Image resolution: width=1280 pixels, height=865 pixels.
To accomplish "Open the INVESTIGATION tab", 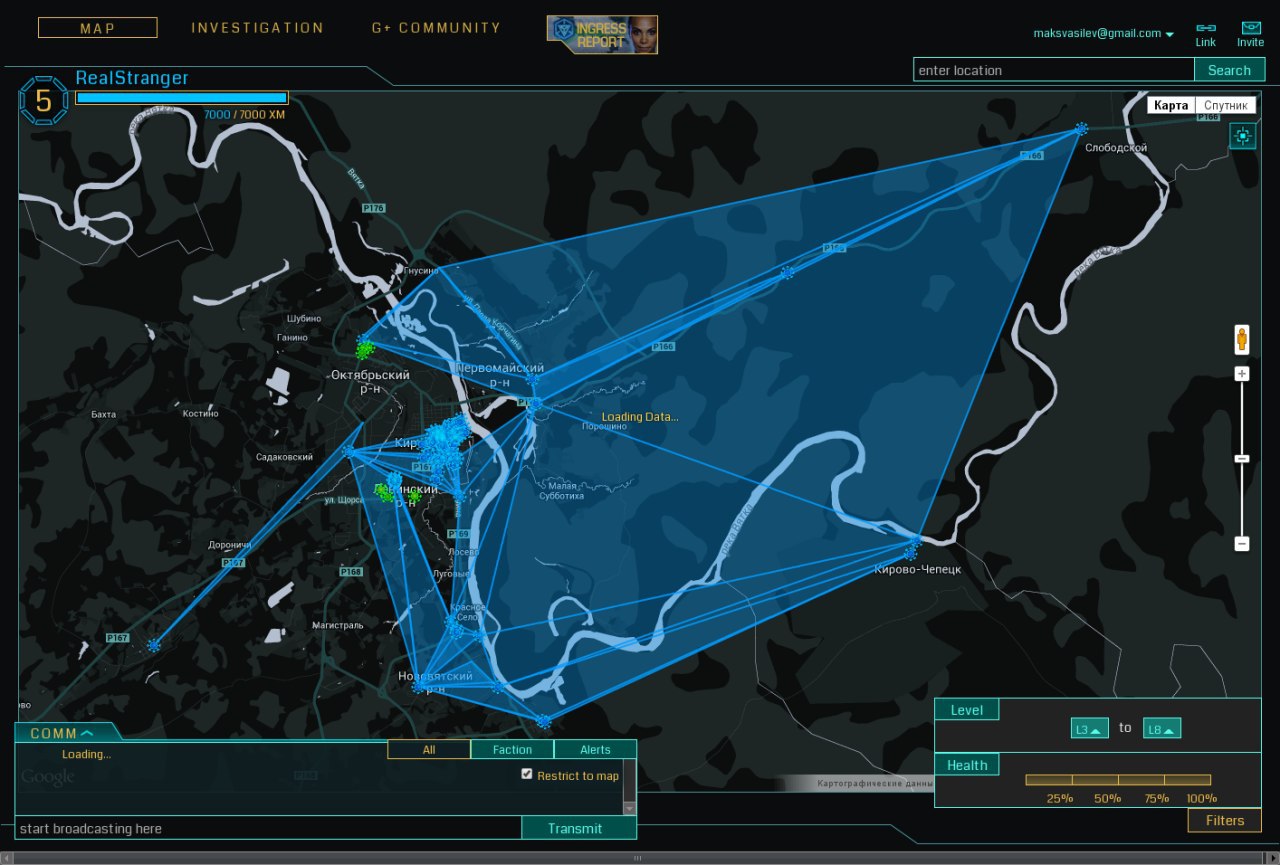I will pyautogui.click(x=258, y=28).
